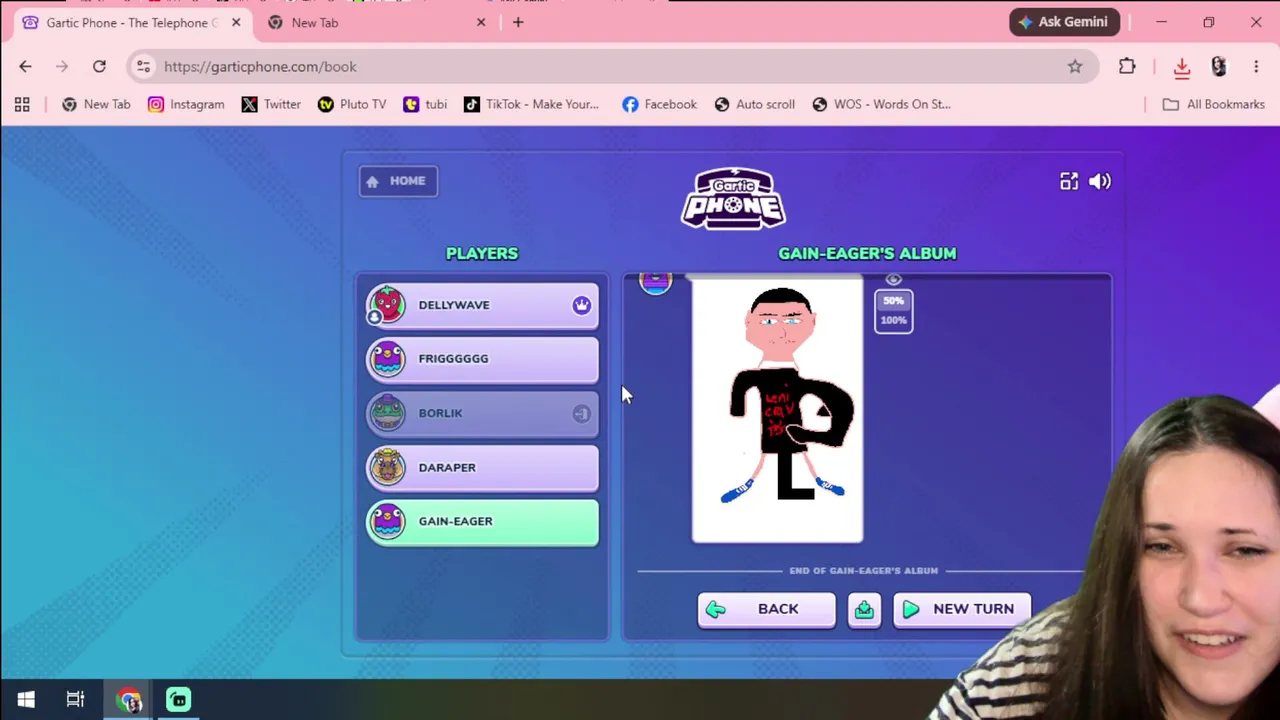This screenshot has width=1280, height=720.
Task: Set drawing size to 100%
Action: pos(893,320)
